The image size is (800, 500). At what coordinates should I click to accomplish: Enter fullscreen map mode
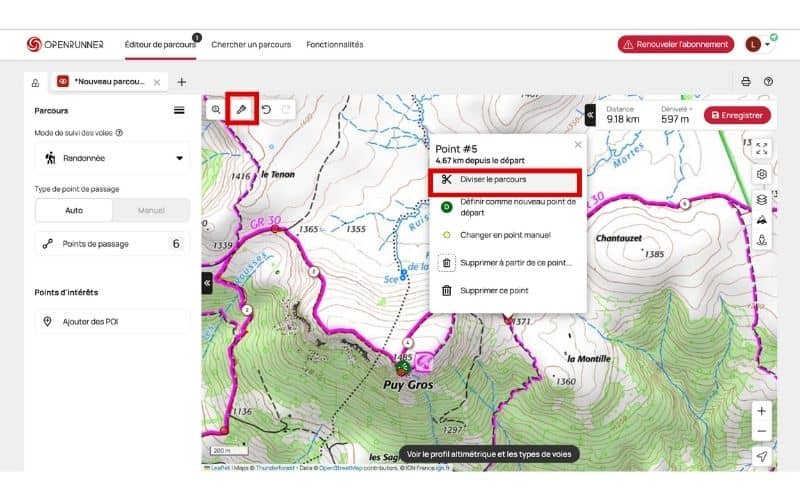tap(762, 148)
